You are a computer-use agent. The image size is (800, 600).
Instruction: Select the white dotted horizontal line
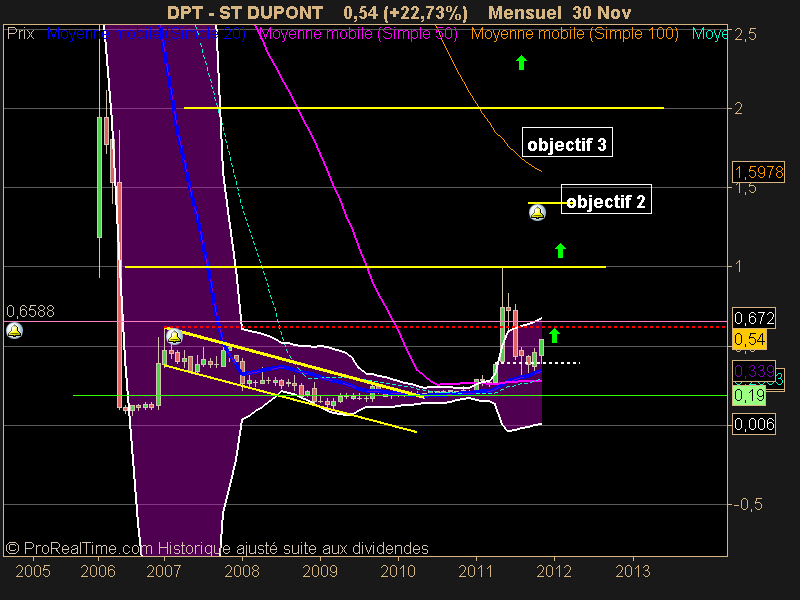click(541, 363)
